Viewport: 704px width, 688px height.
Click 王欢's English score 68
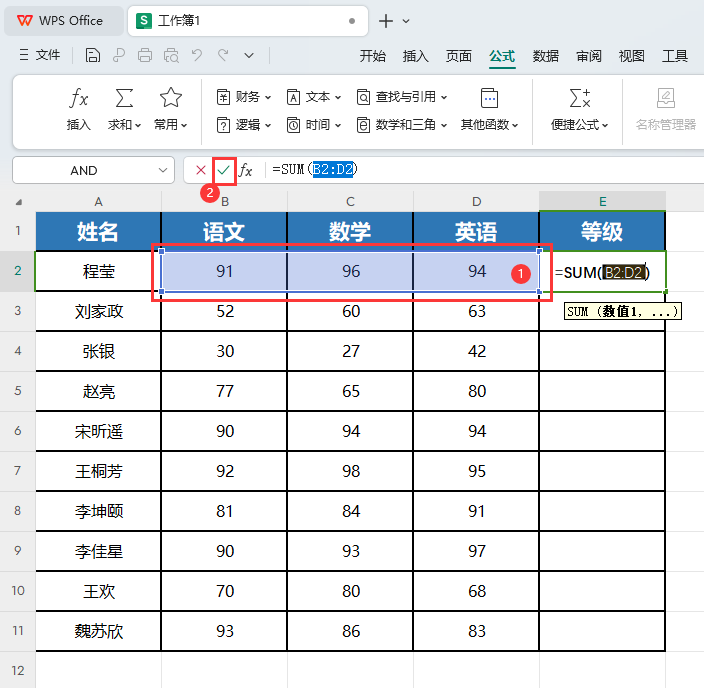click(x=476, y=591)
